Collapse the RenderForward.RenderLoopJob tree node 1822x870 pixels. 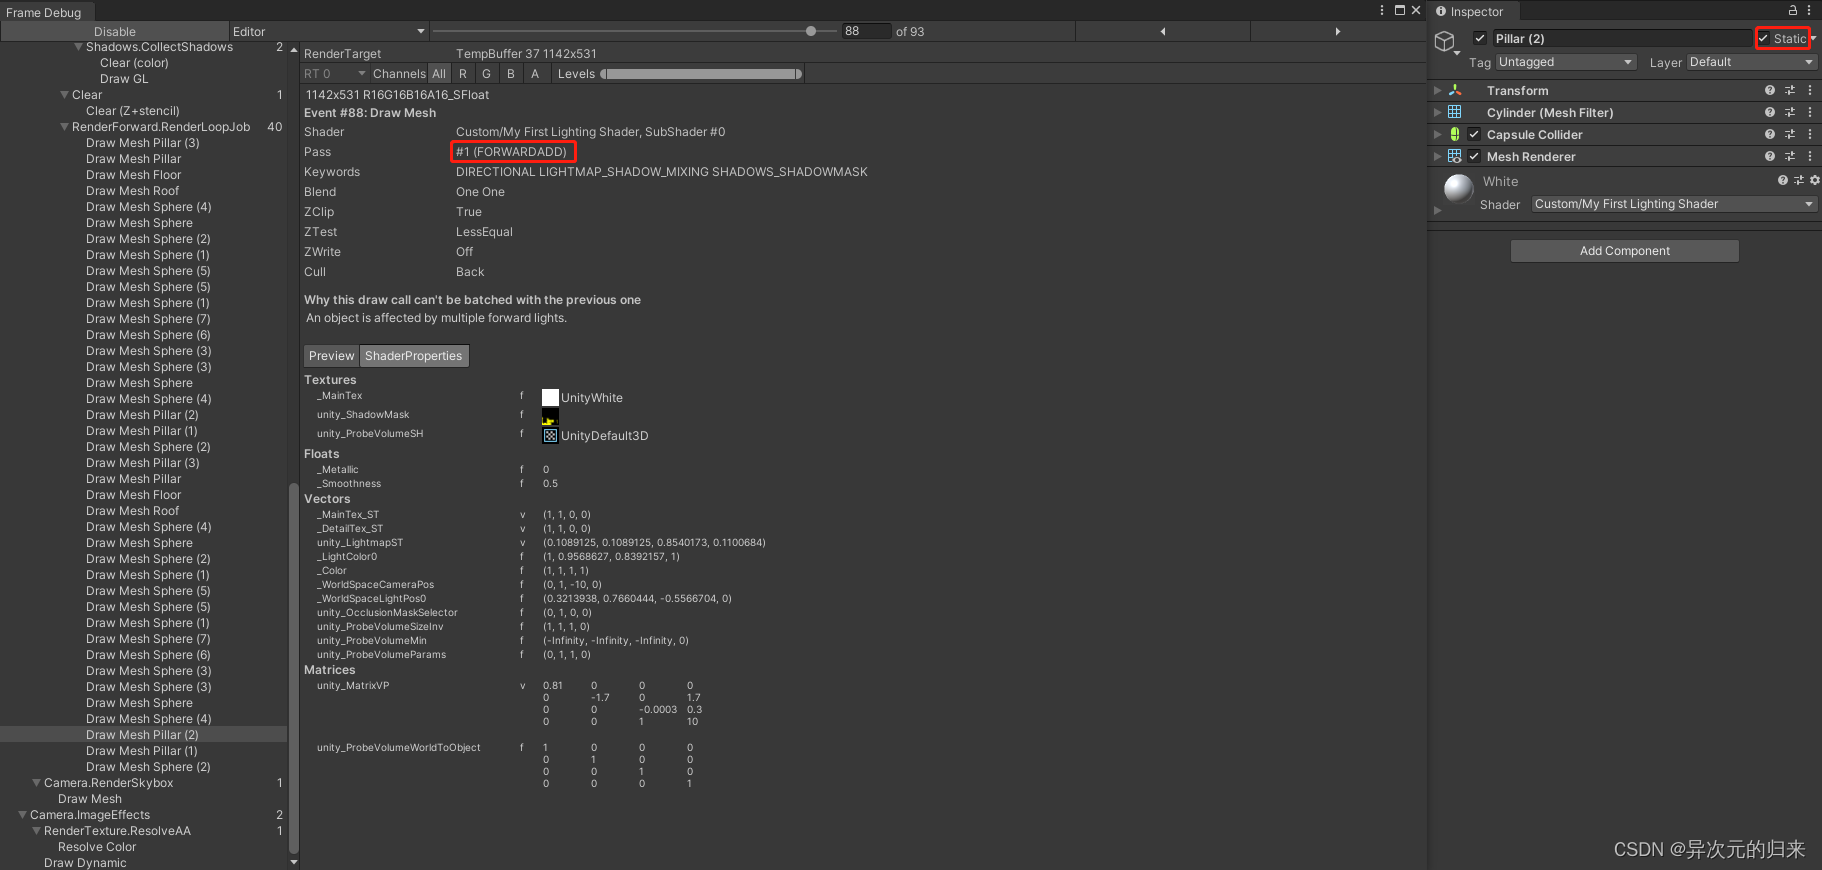point(65,127)
